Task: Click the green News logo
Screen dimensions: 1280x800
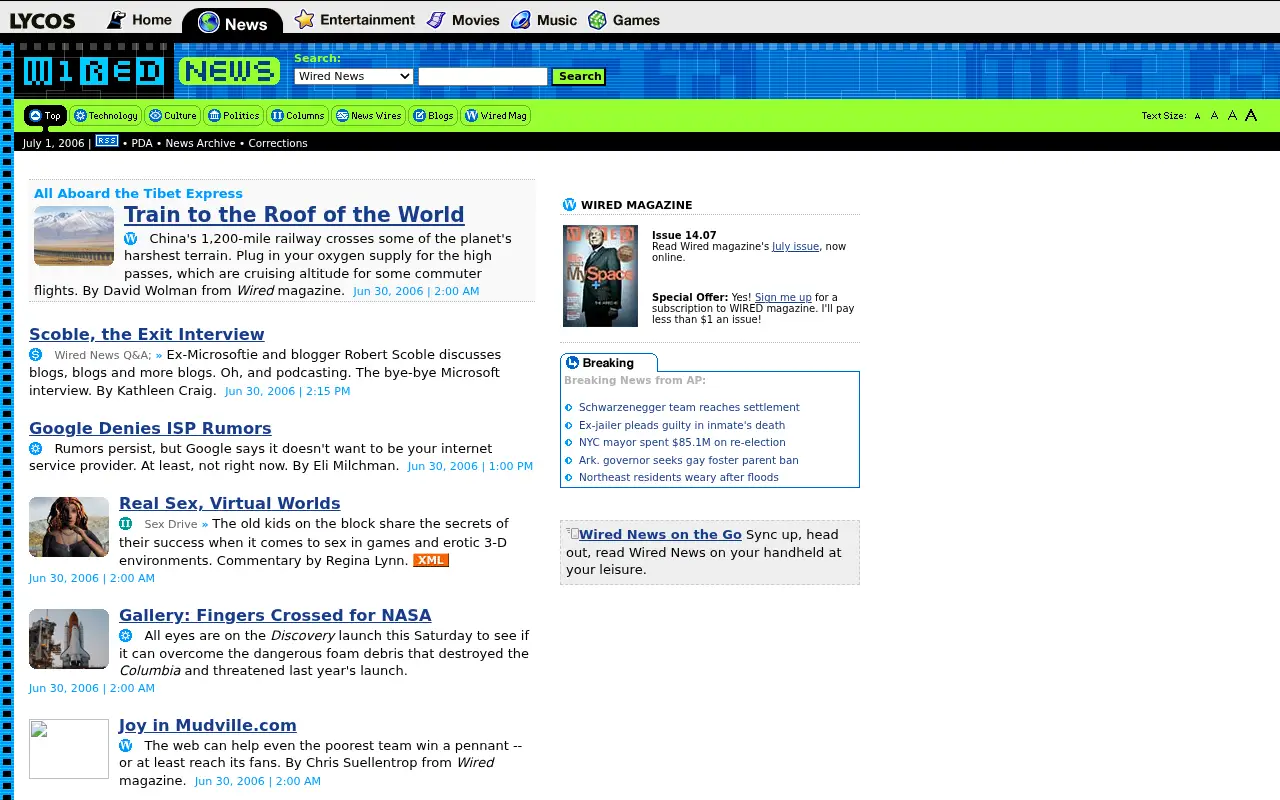Action: click(x=229, y=71)
